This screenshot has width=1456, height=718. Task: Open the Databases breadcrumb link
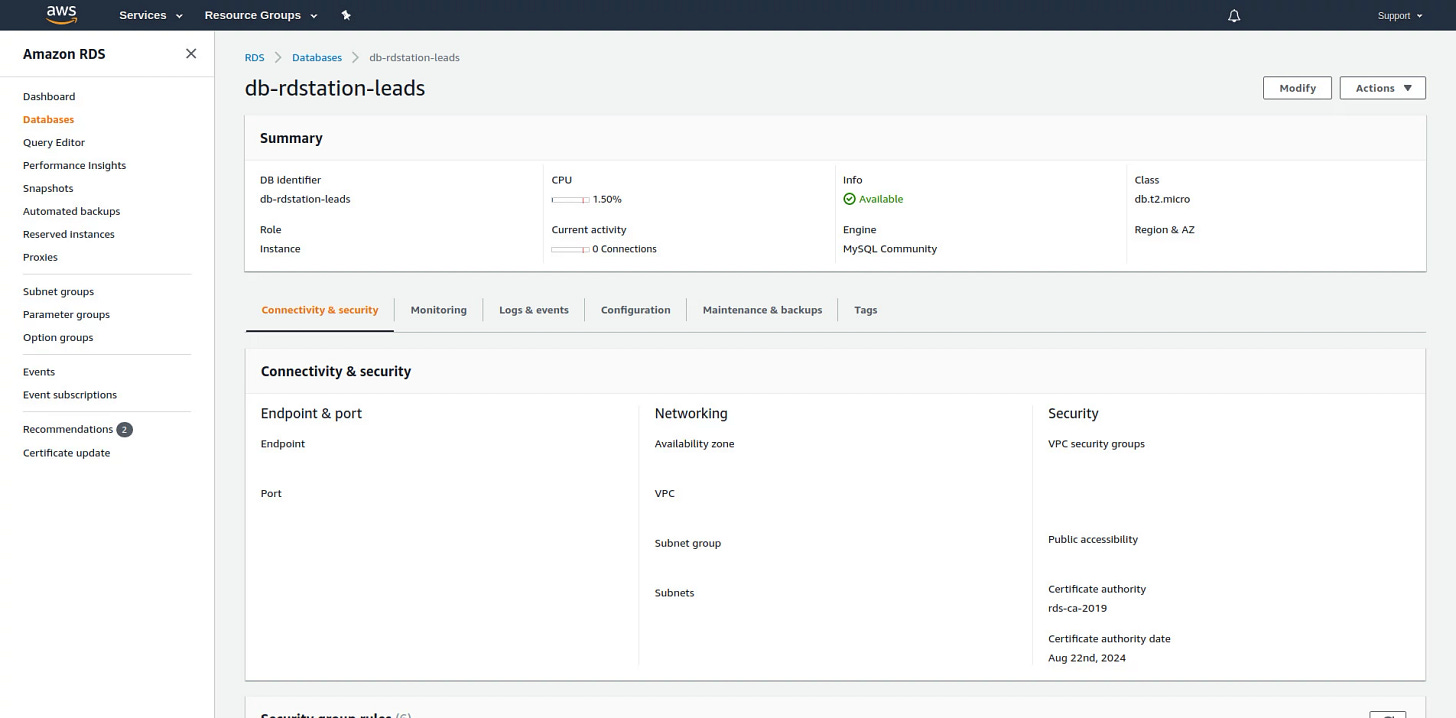(317, 57)
